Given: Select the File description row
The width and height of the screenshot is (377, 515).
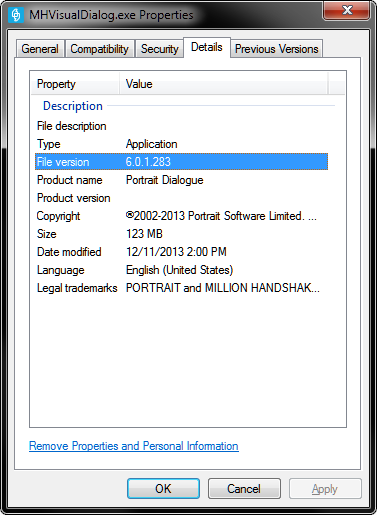Looking at the screenshot, I should point(181,126).
